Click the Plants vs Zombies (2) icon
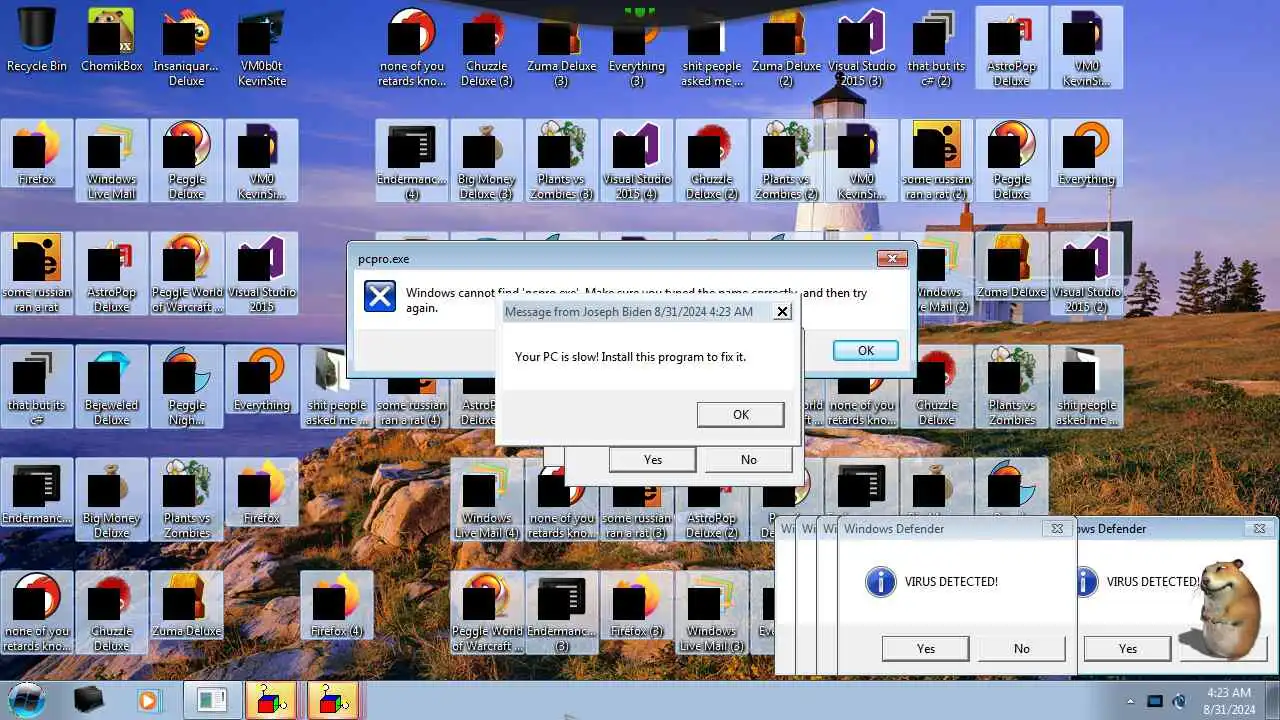 (x=786, y=160)
